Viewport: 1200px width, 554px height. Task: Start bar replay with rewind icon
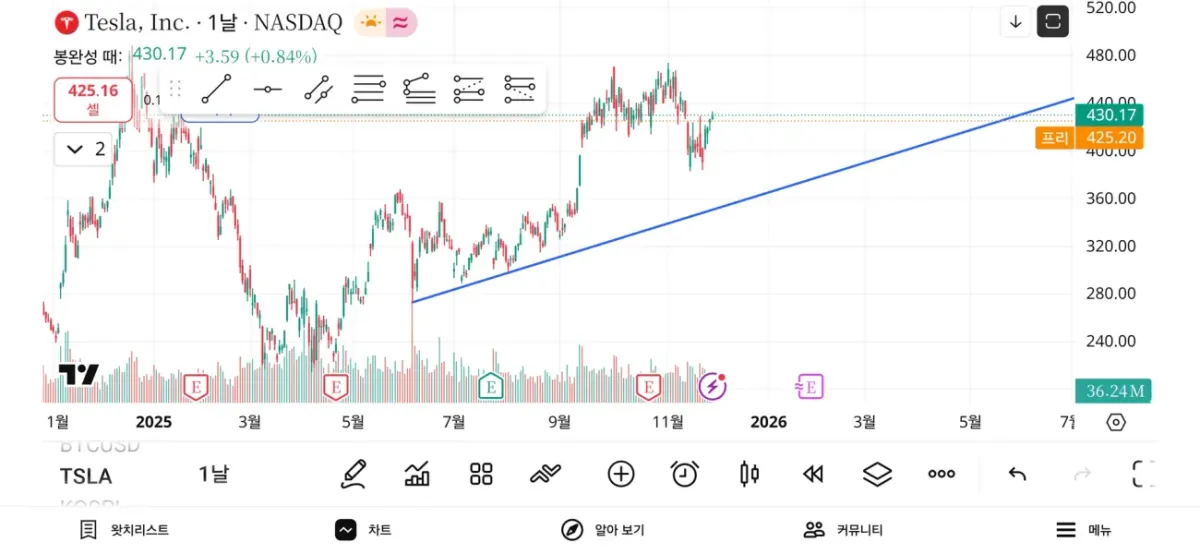coord(813,474)
